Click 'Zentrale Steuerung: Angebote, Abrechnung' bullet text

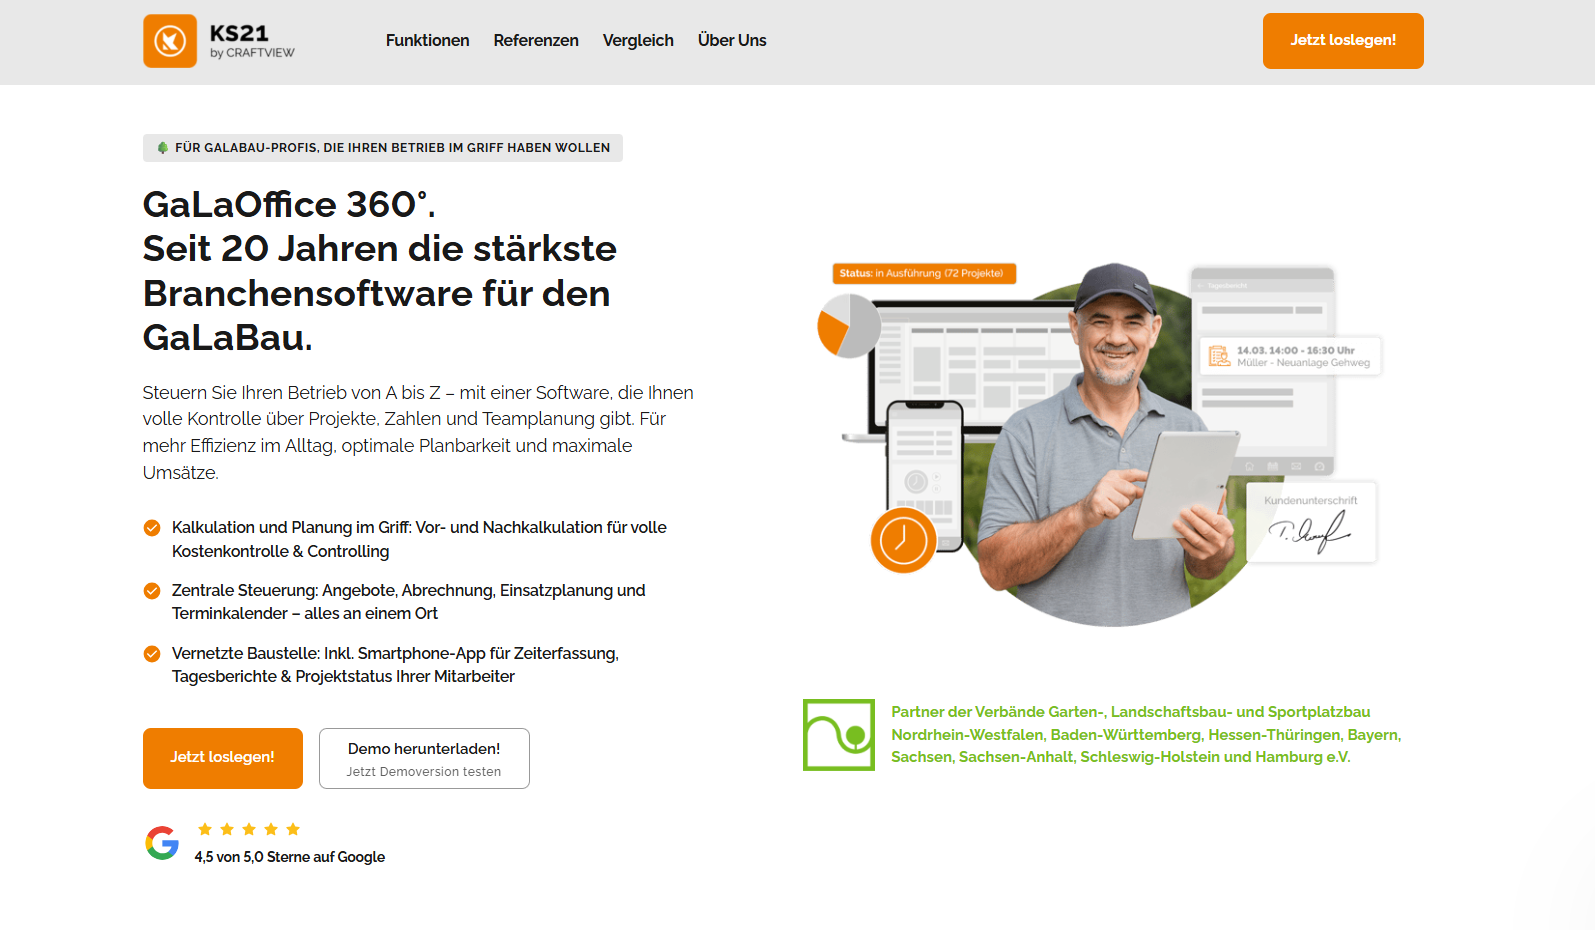pos(409,602)
